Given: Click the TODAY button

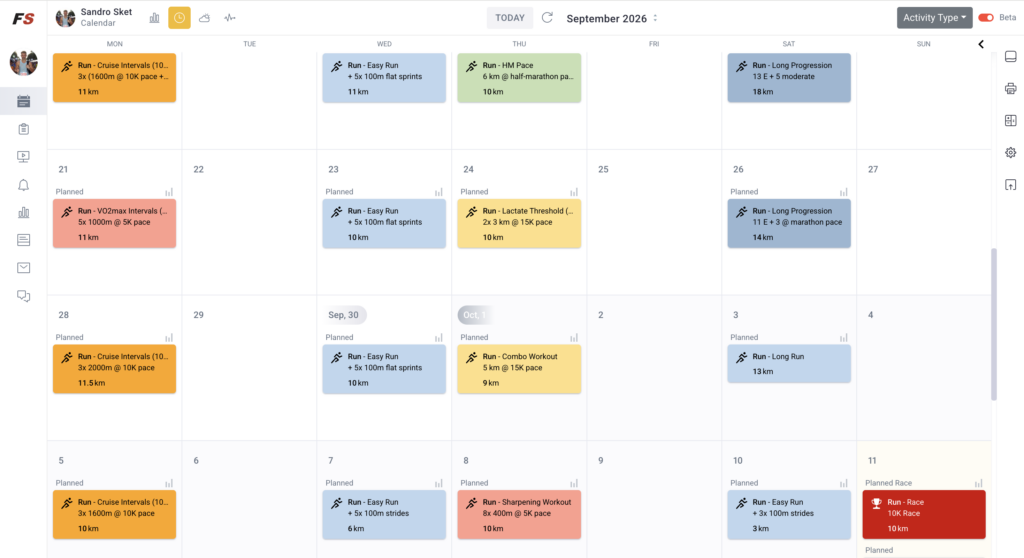Looking at the screenshot, I should [x=509, y=18].
